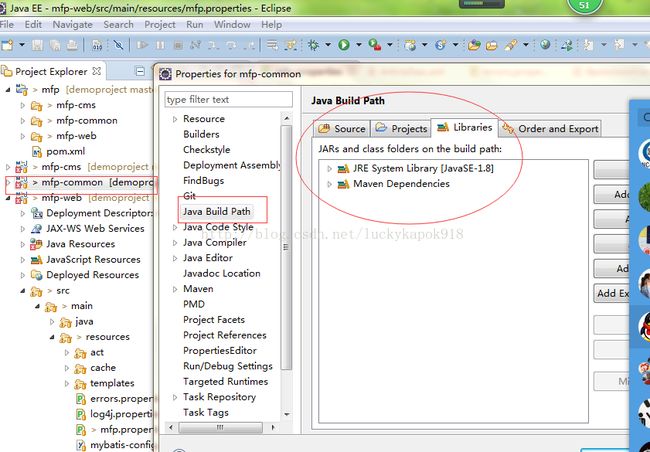Open the Project menu
Image resolution: width=650 pixels, height=452 pixels.
pos(160,24)
